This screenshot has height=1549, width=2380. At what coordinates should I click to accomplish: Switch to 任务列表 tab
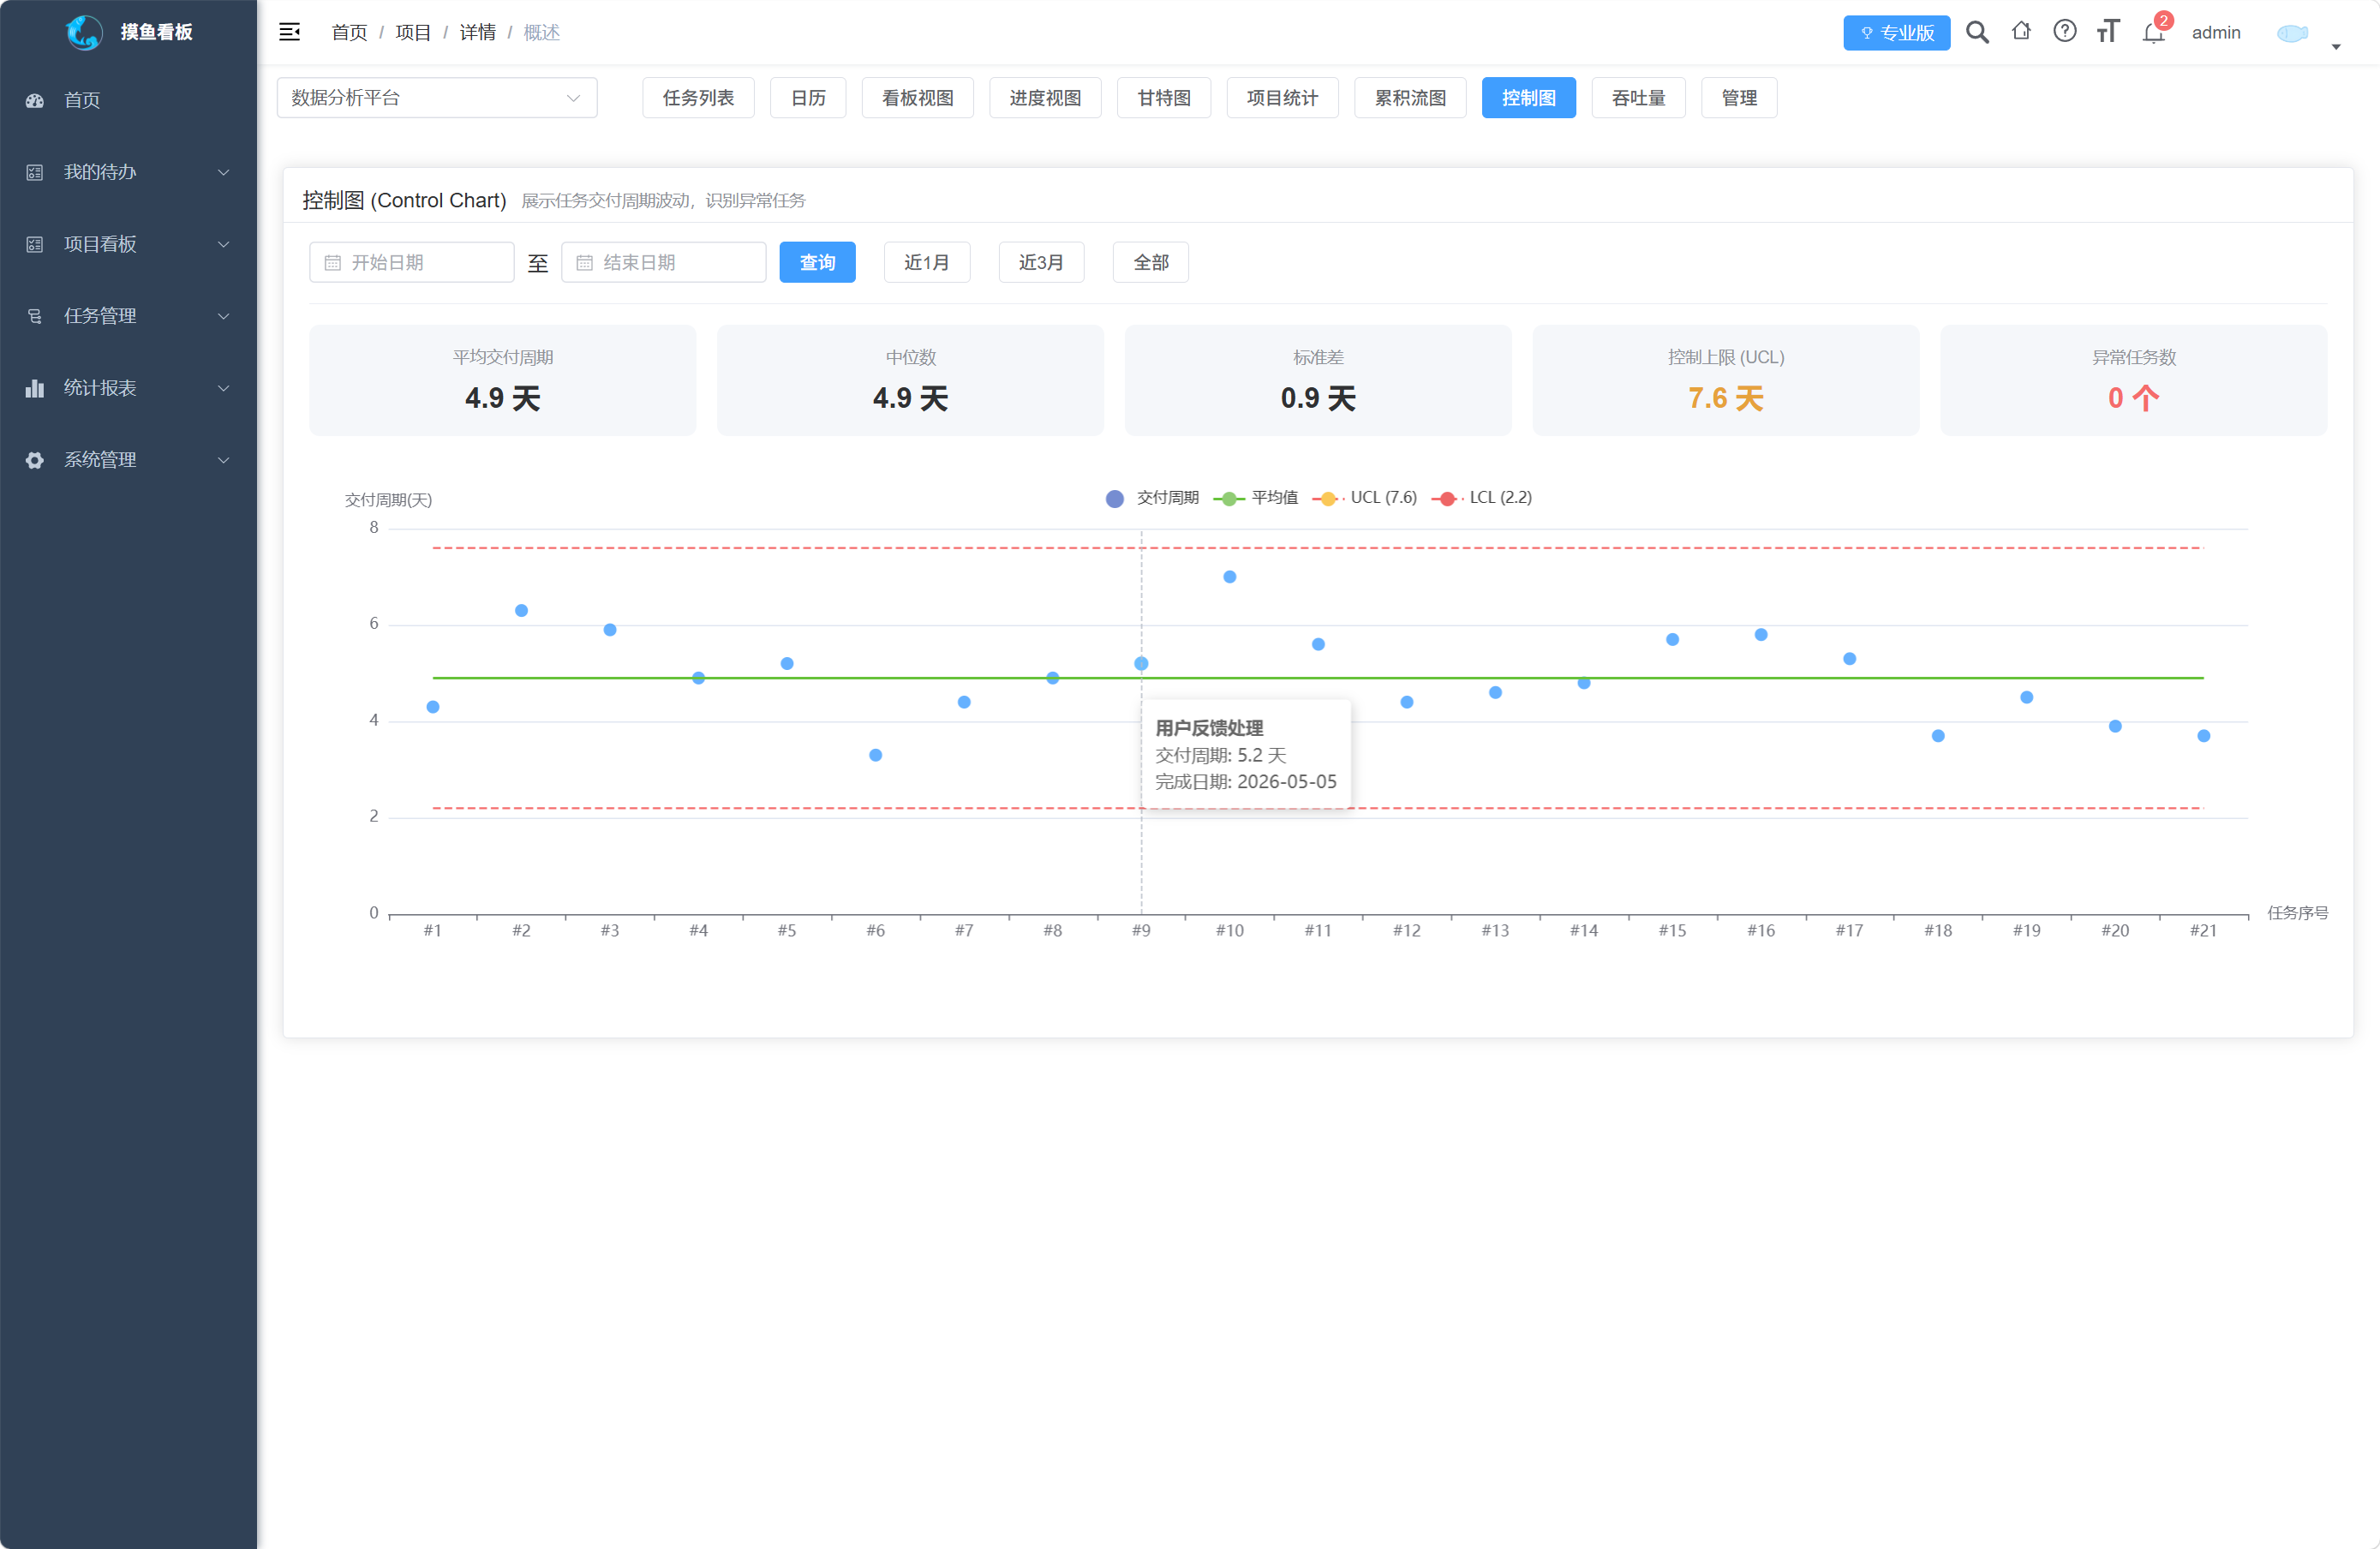pos(698,98)
